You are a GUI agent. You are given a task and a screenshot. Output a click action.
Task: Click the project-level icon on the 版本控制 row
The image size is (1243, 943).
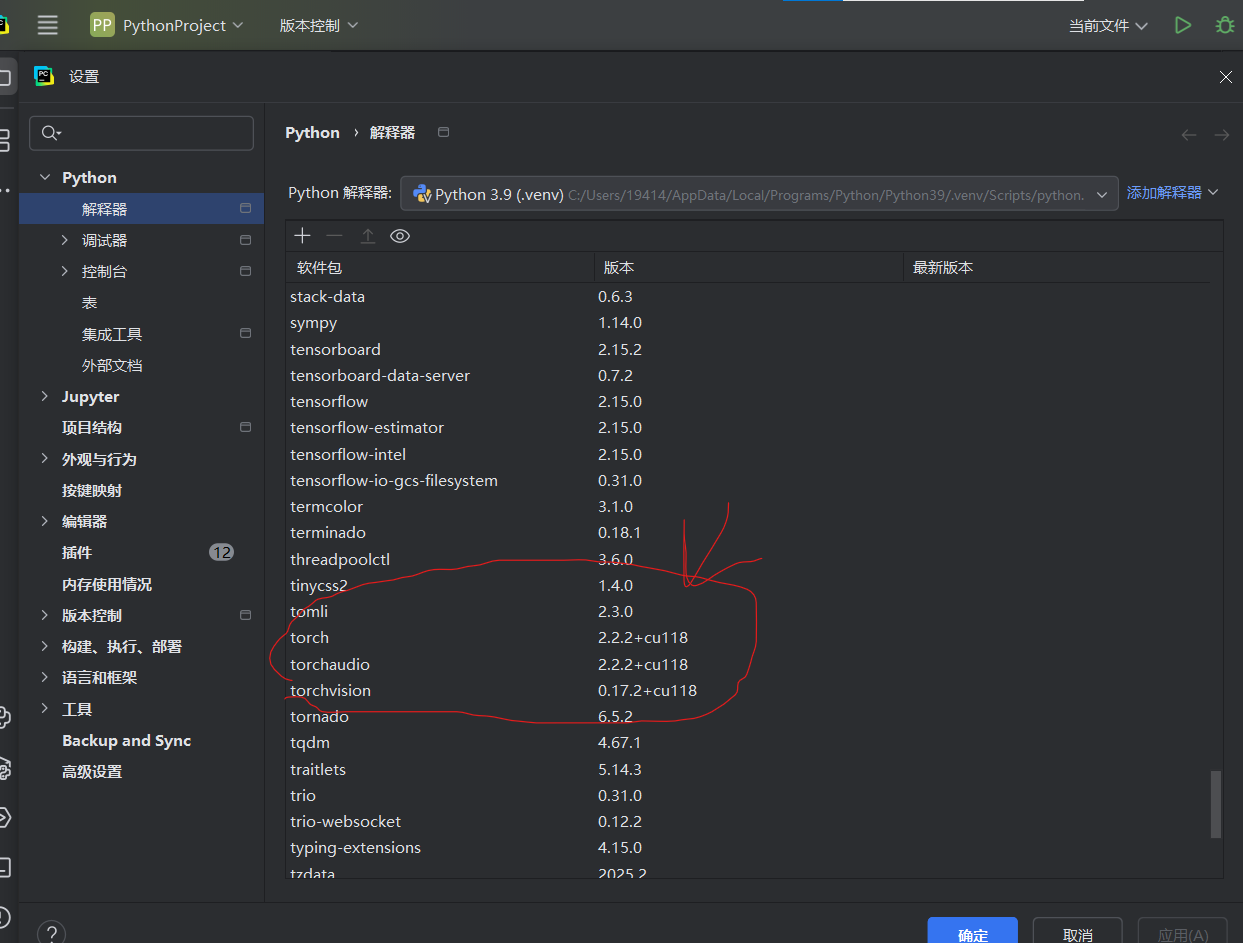pos(245,615)
